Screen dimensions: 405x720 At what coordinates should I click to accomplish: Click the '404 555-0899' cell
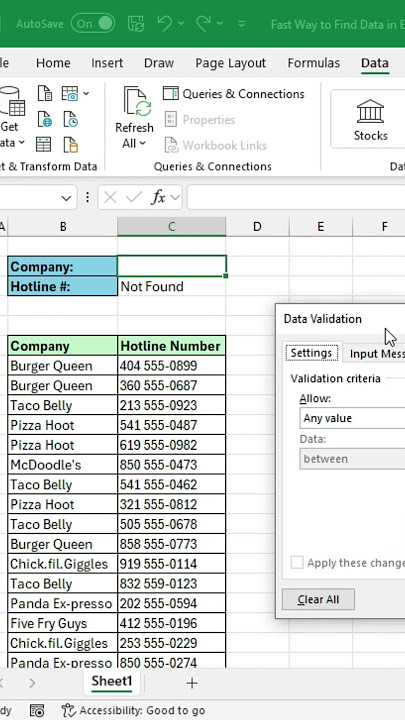tap(171, 366)
